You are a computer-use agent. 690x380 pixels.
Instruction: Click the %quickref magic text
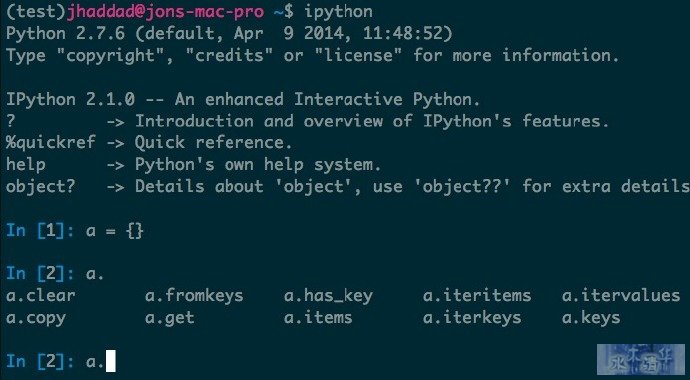point(51,143)
